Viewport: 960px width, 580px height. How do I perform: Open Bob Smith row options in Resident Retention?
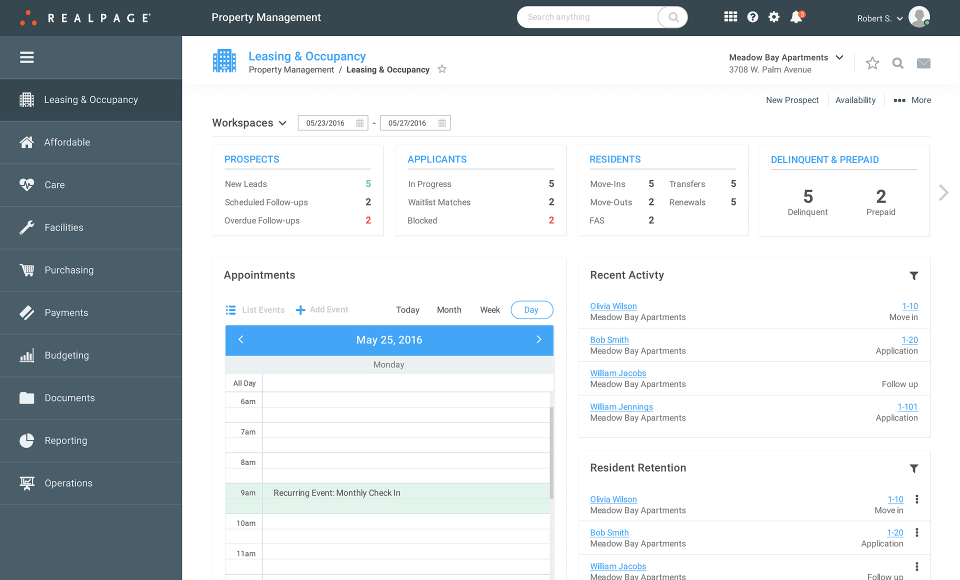917,533
